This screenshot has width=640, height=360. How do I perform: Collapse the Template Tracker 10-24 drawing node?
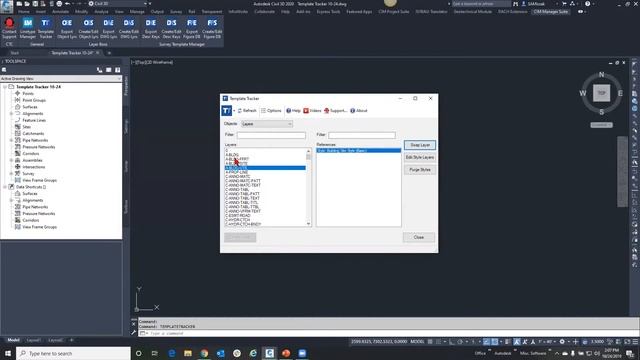(x=5, y=87)
